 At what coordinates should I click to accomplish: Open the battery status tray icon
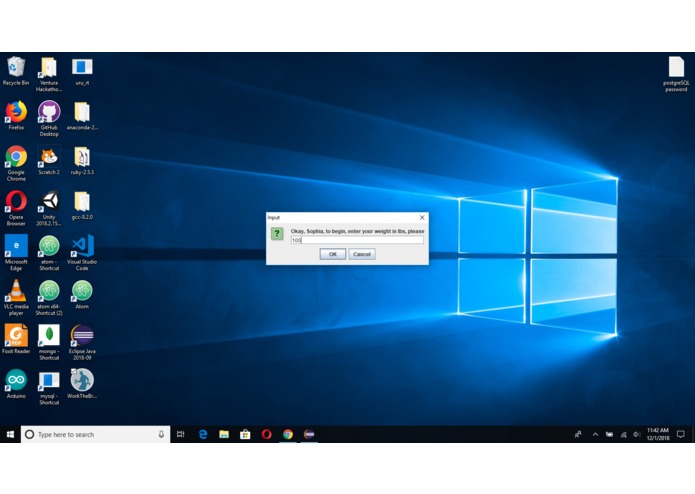[609, 434]
